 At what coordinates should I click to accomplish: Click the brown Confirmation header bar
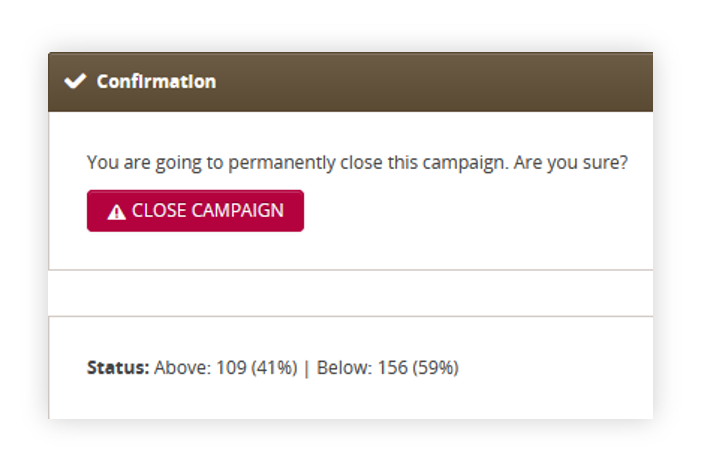(x=350, y=82)
